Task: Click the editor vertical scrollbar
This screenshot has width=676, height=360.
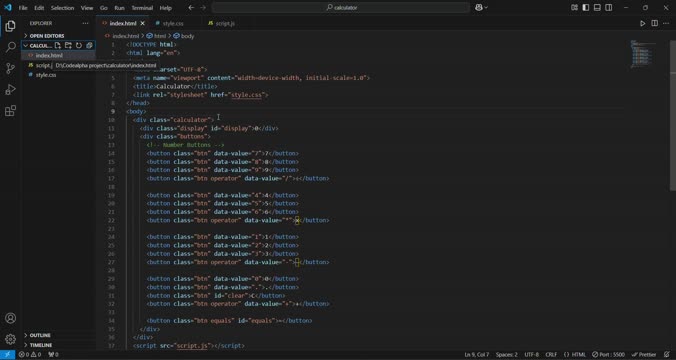Action: pos(673,115)
